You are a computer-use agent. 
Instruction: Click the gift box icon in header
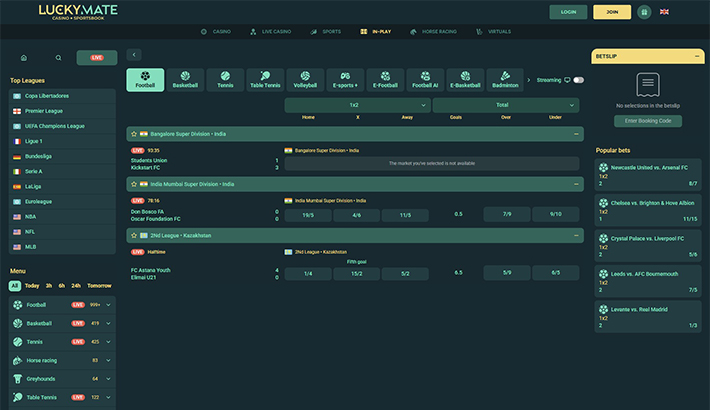tap(643, 12)
